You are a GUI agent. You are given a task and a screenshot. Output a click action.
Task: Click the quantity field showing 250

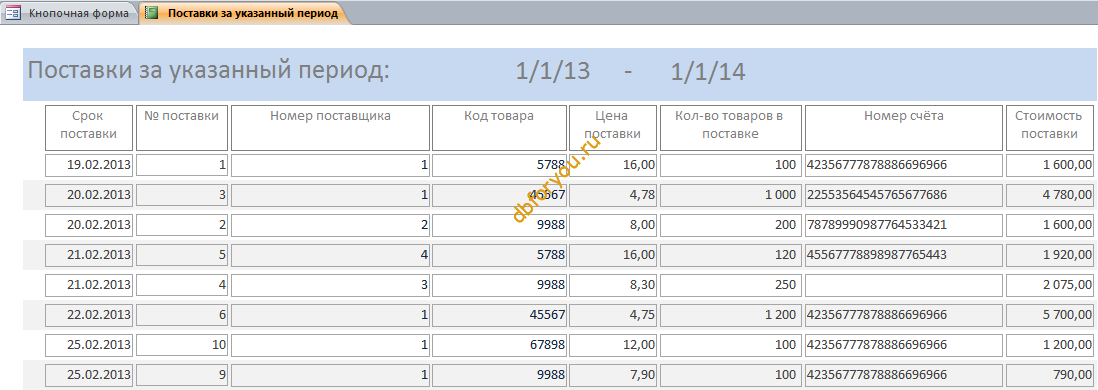(731, 285)
